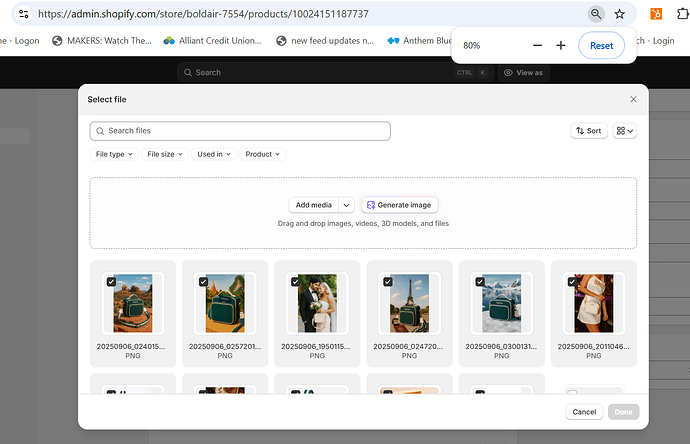Open Alliant Credit Union bookmark
This screenshot has height=444, width=690.
point(213,41)
